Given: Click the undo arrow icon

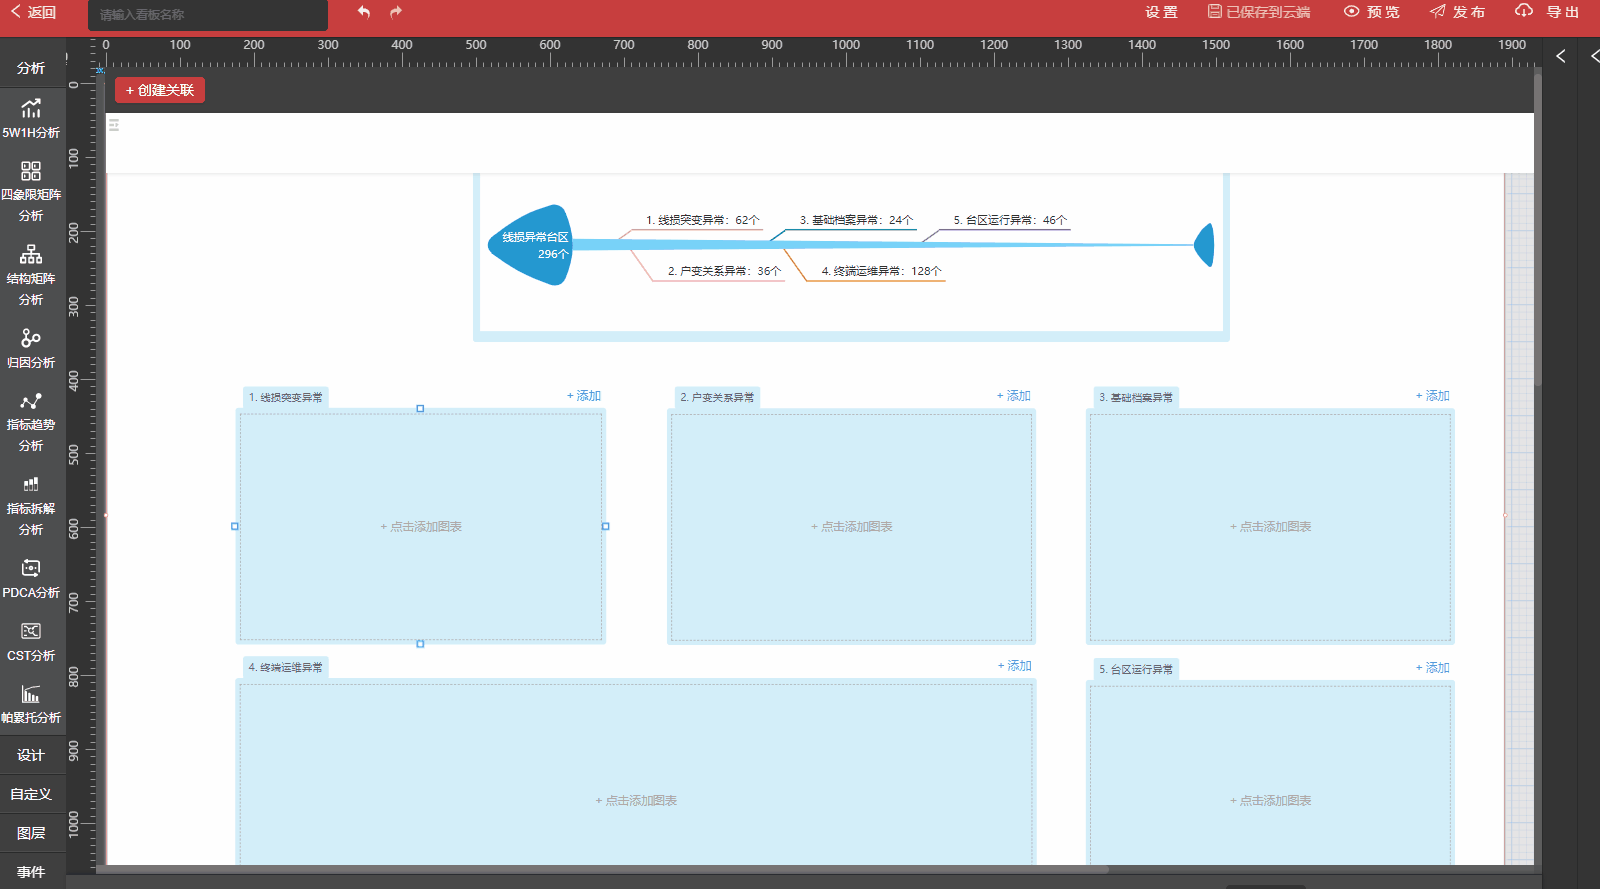Looking at the screenshot, I should [364, 12].
